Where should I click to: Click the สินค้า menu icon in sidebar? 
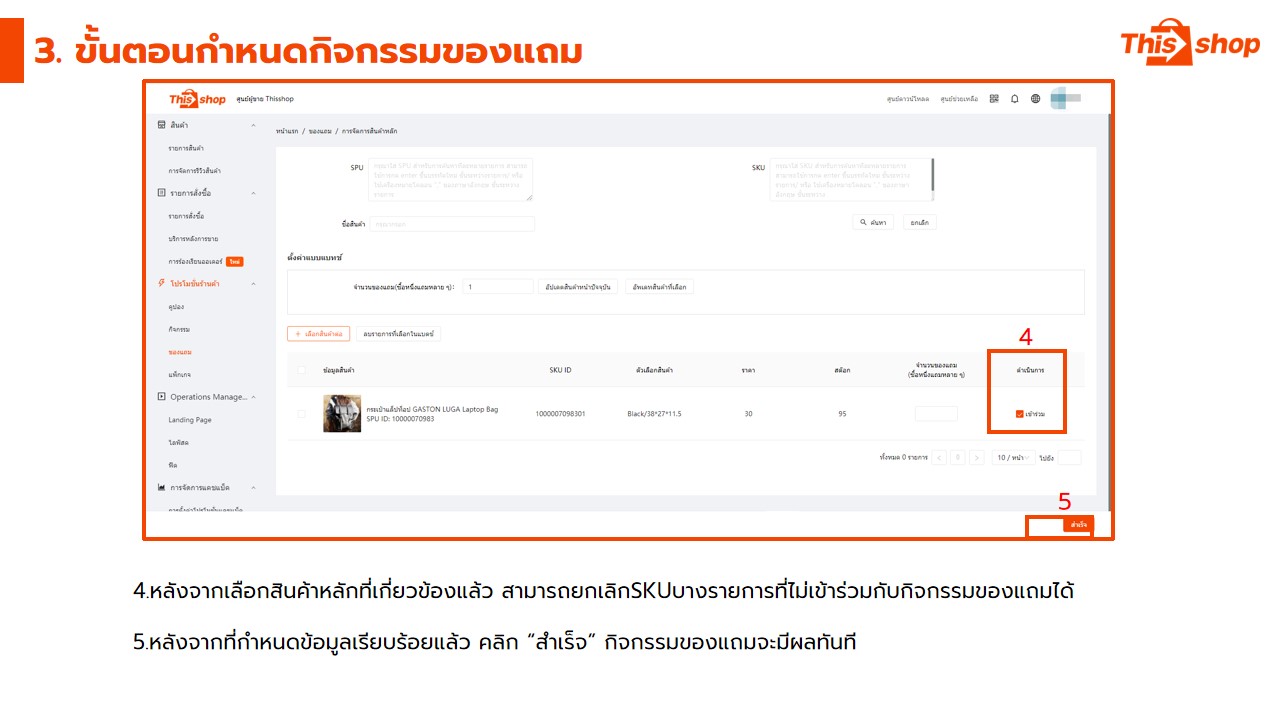[162, 125]
